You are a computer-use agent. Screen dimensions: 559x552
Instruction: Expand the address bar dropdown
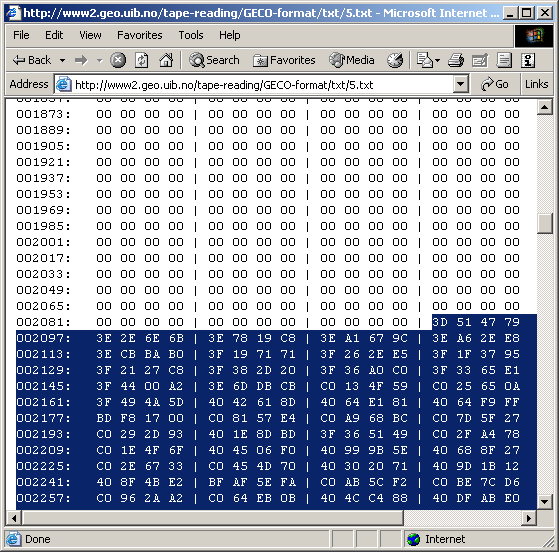click(x=461, y=85)
